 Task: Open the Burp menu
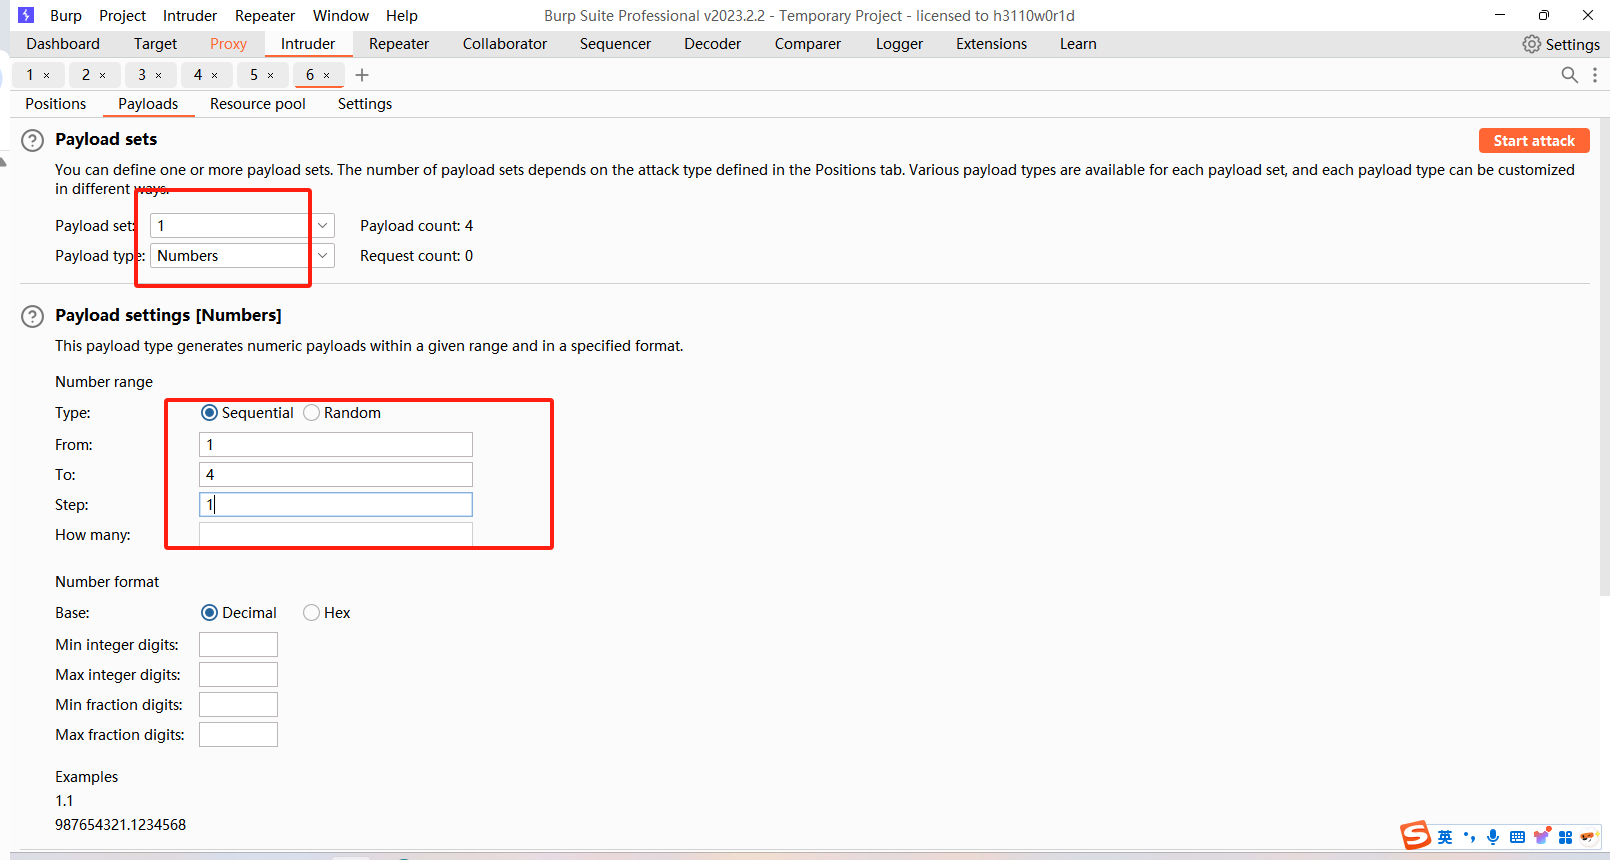click(x=66, y=16)
